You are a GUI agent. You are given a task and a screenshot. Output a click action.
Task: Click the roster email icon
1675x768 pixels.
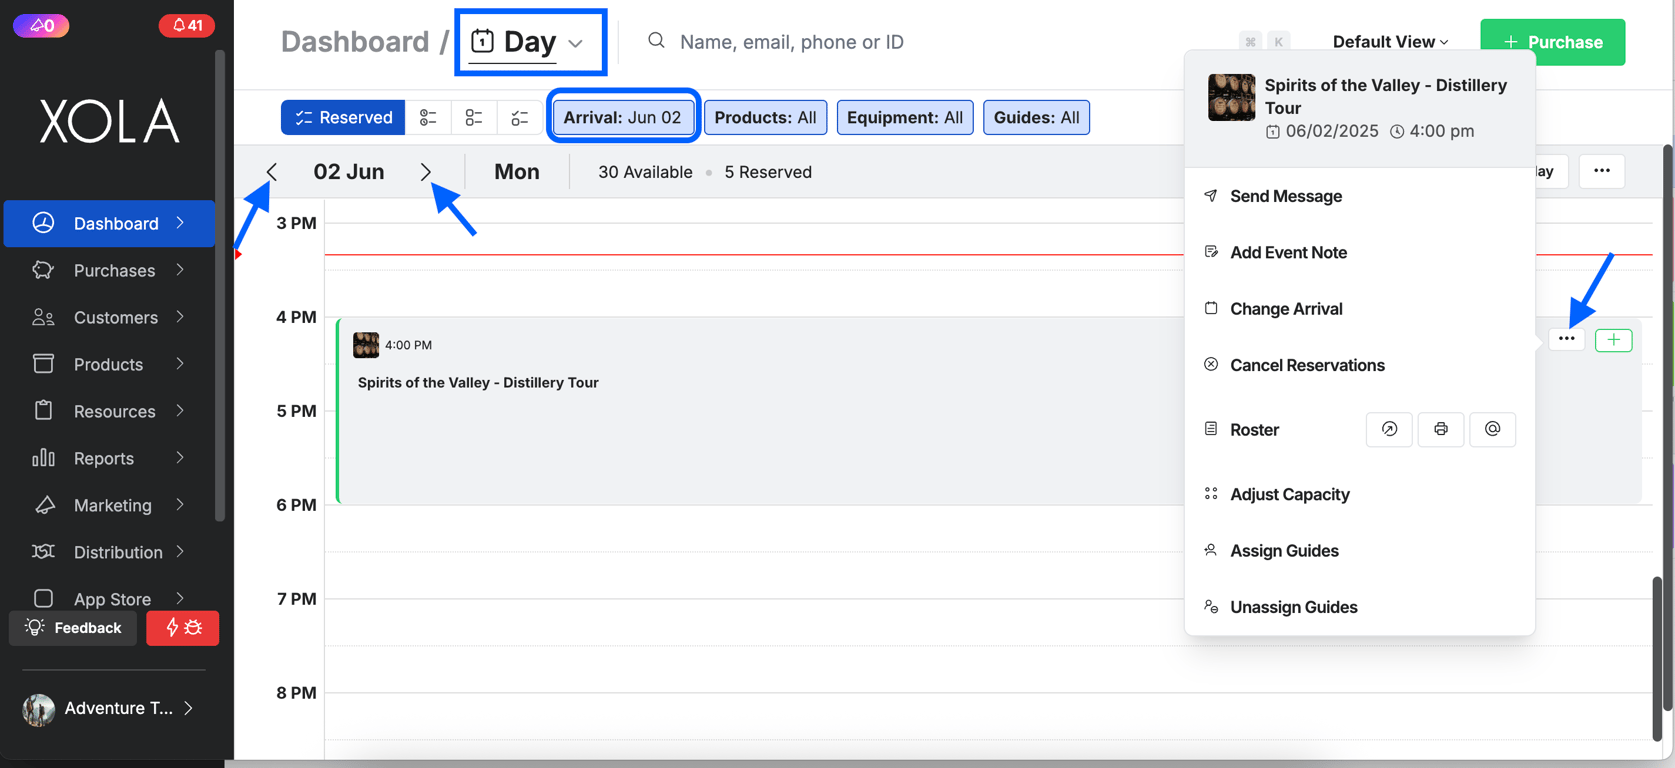coord(1492,429)
